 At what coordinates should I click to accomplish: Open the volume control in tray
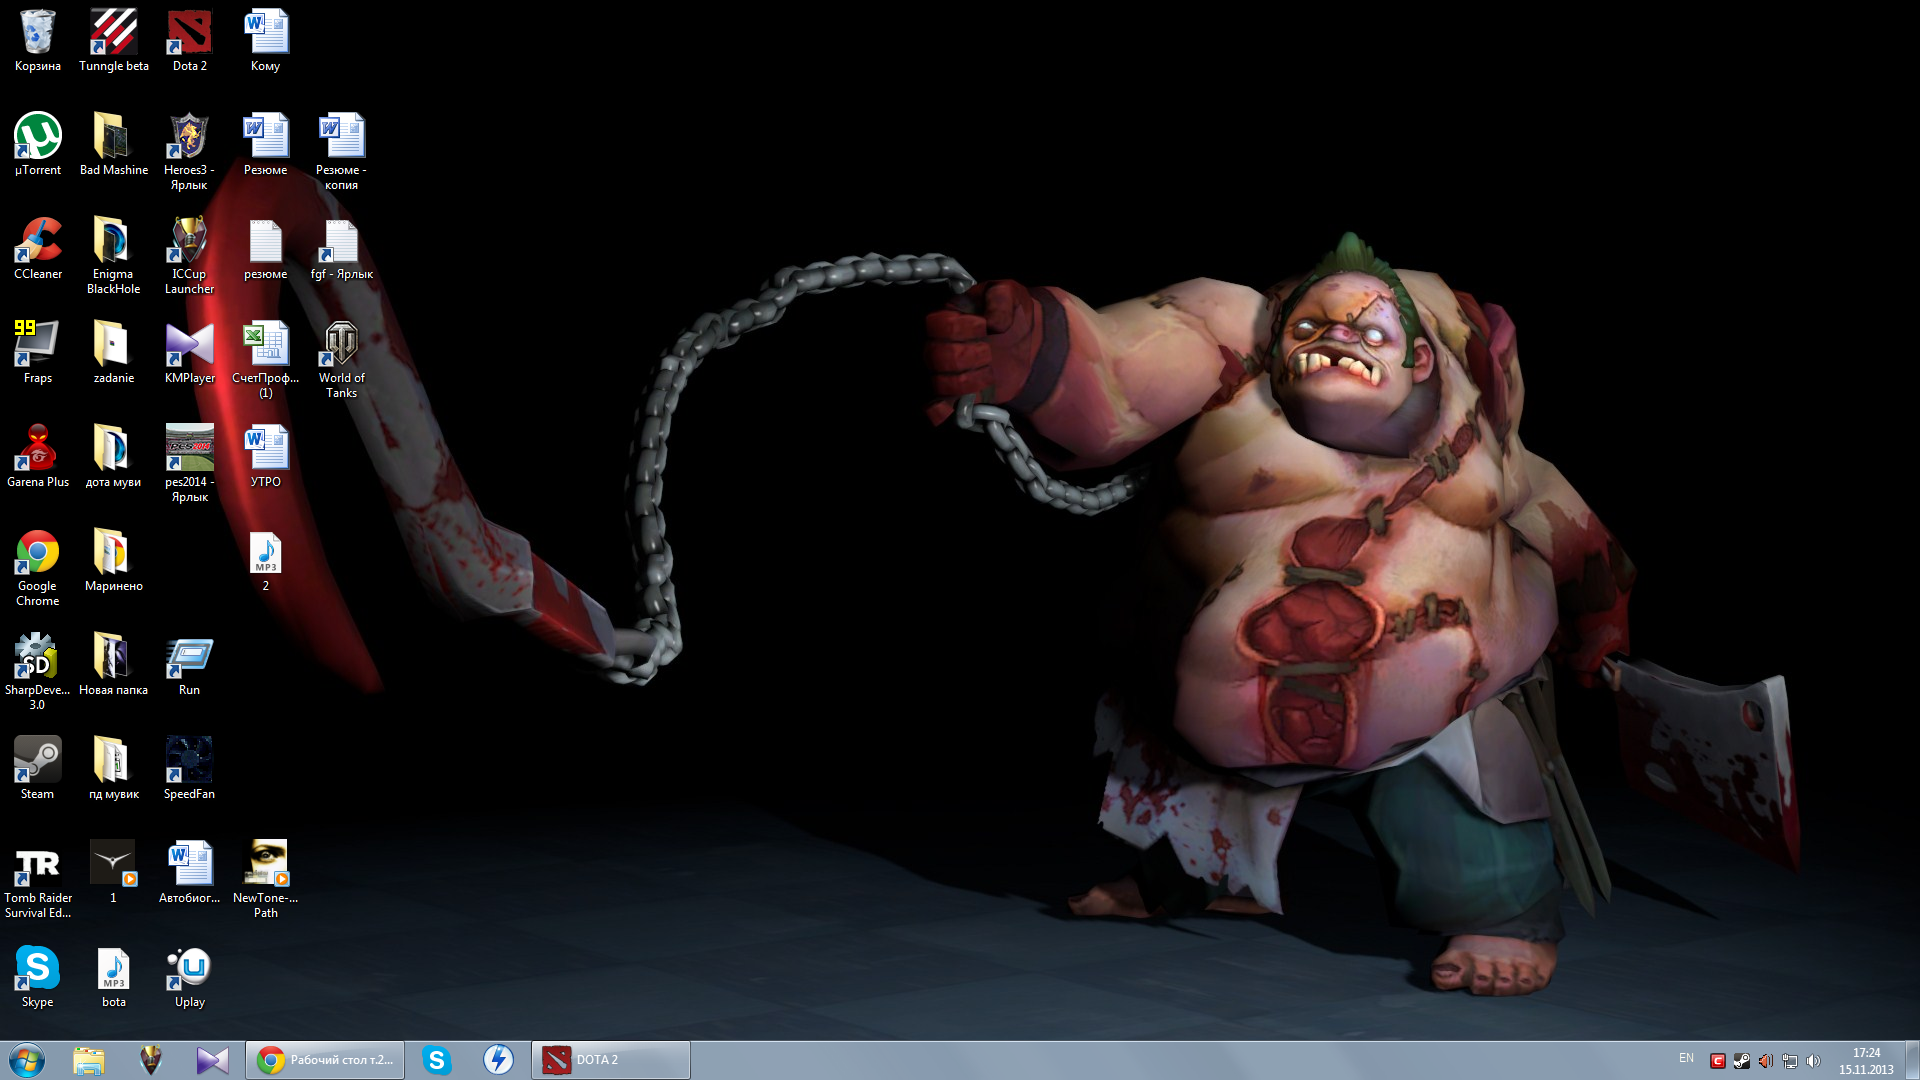(x=1813, y=1061)
